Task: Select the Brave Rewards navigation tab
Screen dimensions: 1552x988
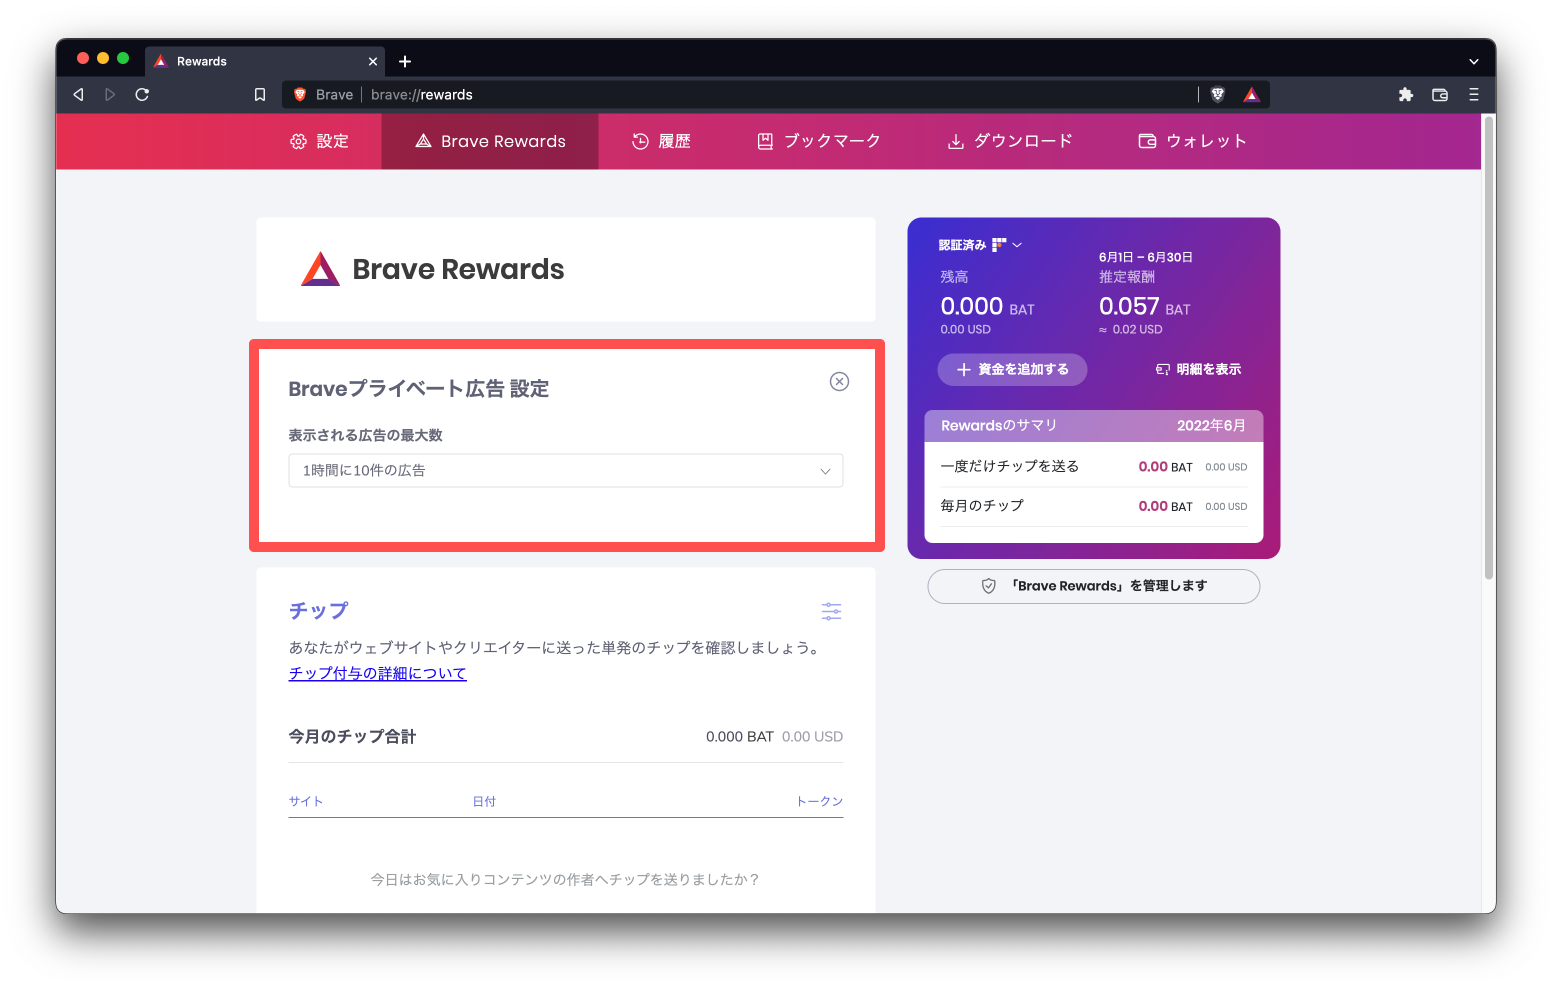Action: click(x=490, y=141)
